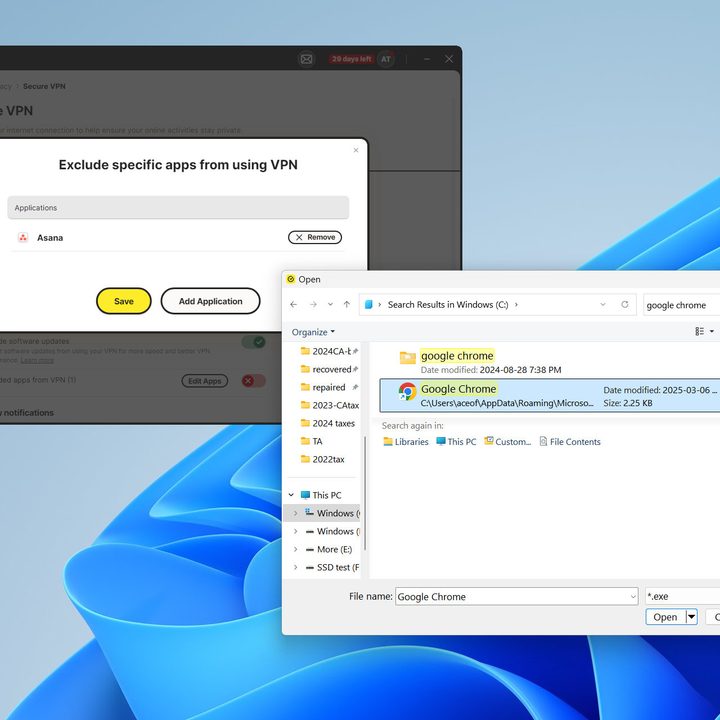
Task: Click the navigation pane scrollbar
Action: click(365, 493)
